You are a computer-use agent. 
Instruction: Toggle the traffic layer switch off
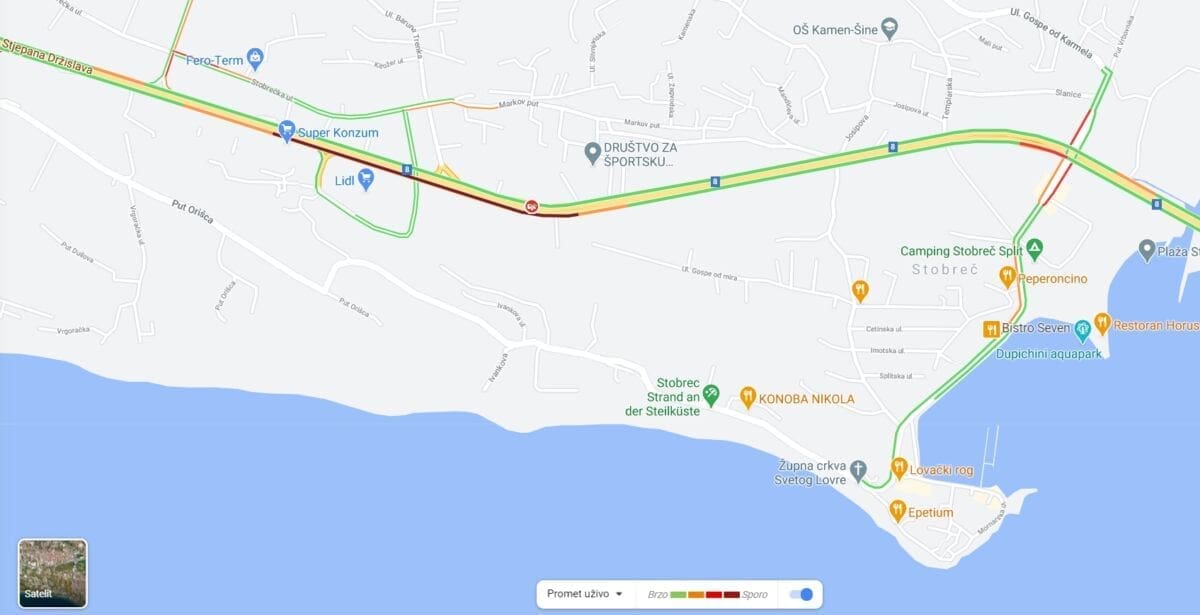(x=801, y=594)
